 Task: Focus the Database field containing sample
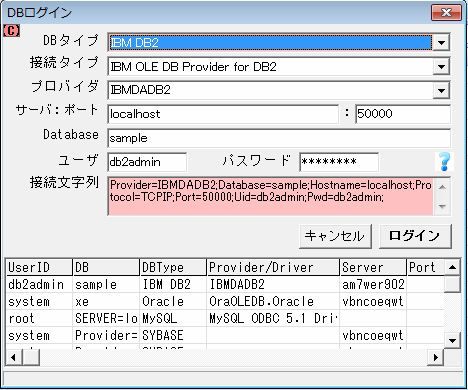pos(279,138)
